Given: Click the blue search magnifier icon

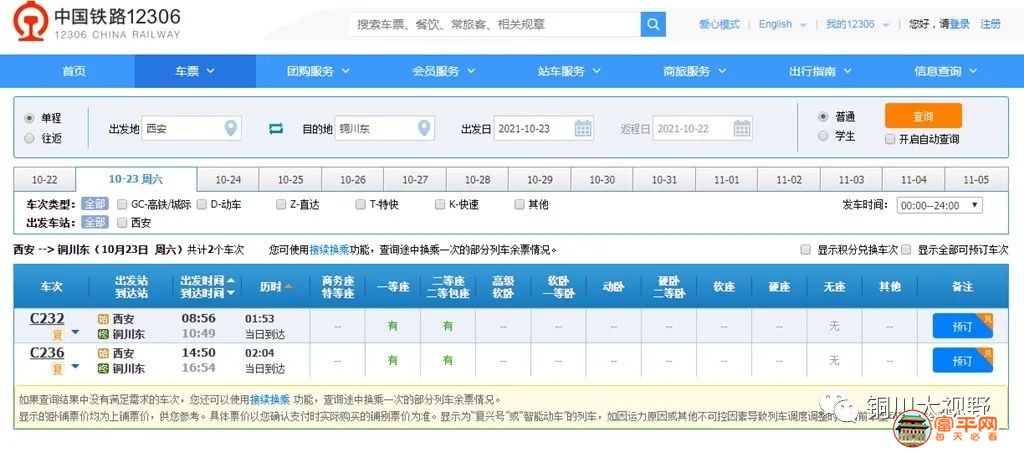Looking at the screenshot, I should coord(652,25).
